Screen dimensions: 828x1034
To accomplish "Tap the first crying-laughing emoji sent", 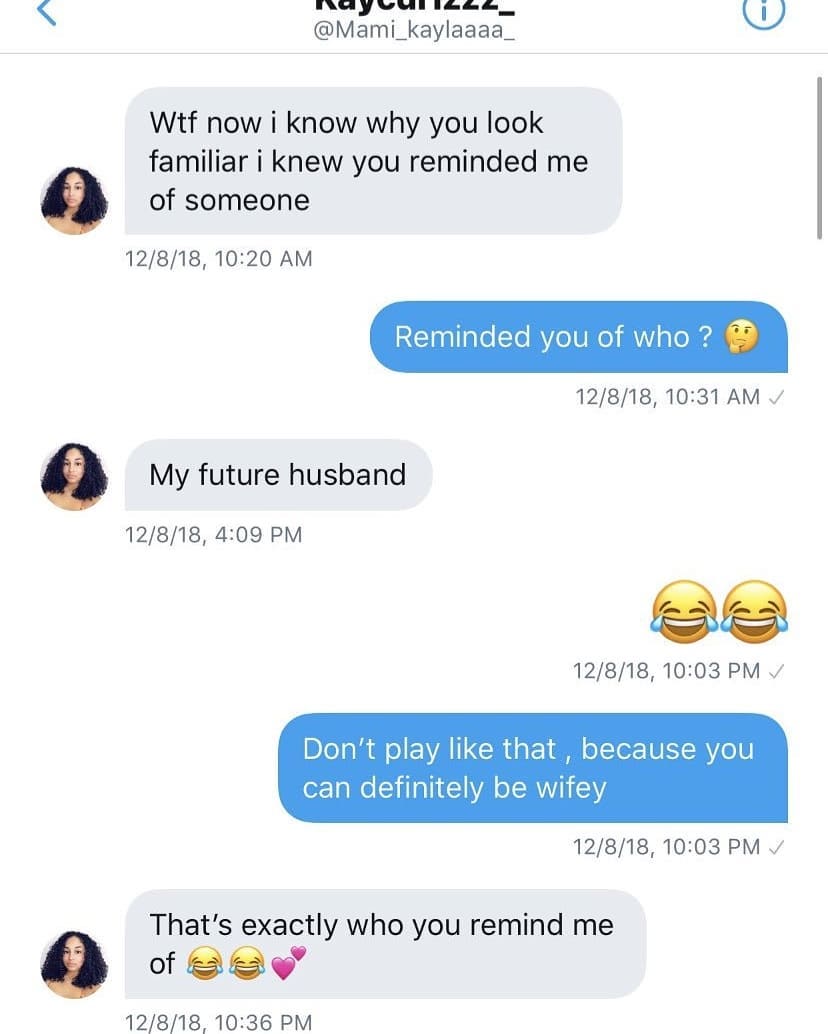I will point(684,612).
